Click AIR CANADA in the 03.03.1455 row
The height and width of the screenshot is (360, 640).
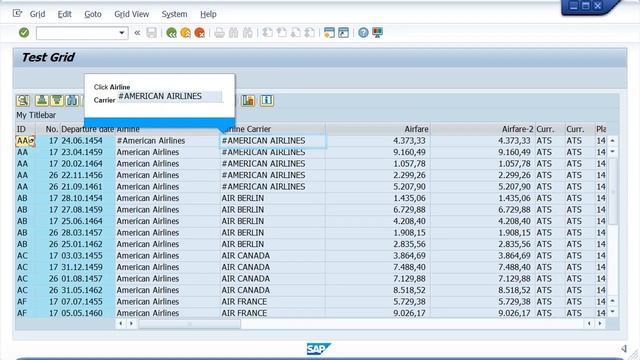246,256
